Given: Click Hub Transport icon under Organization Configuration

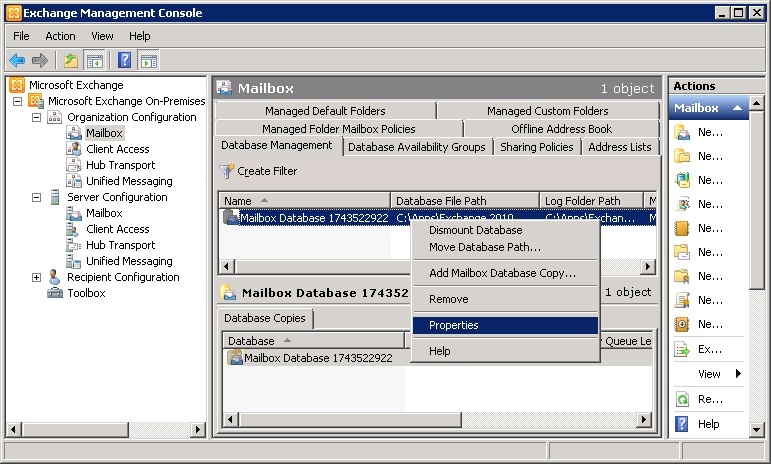Looking at the screenshot, I should pyautogui.click(x=74, y=165).
